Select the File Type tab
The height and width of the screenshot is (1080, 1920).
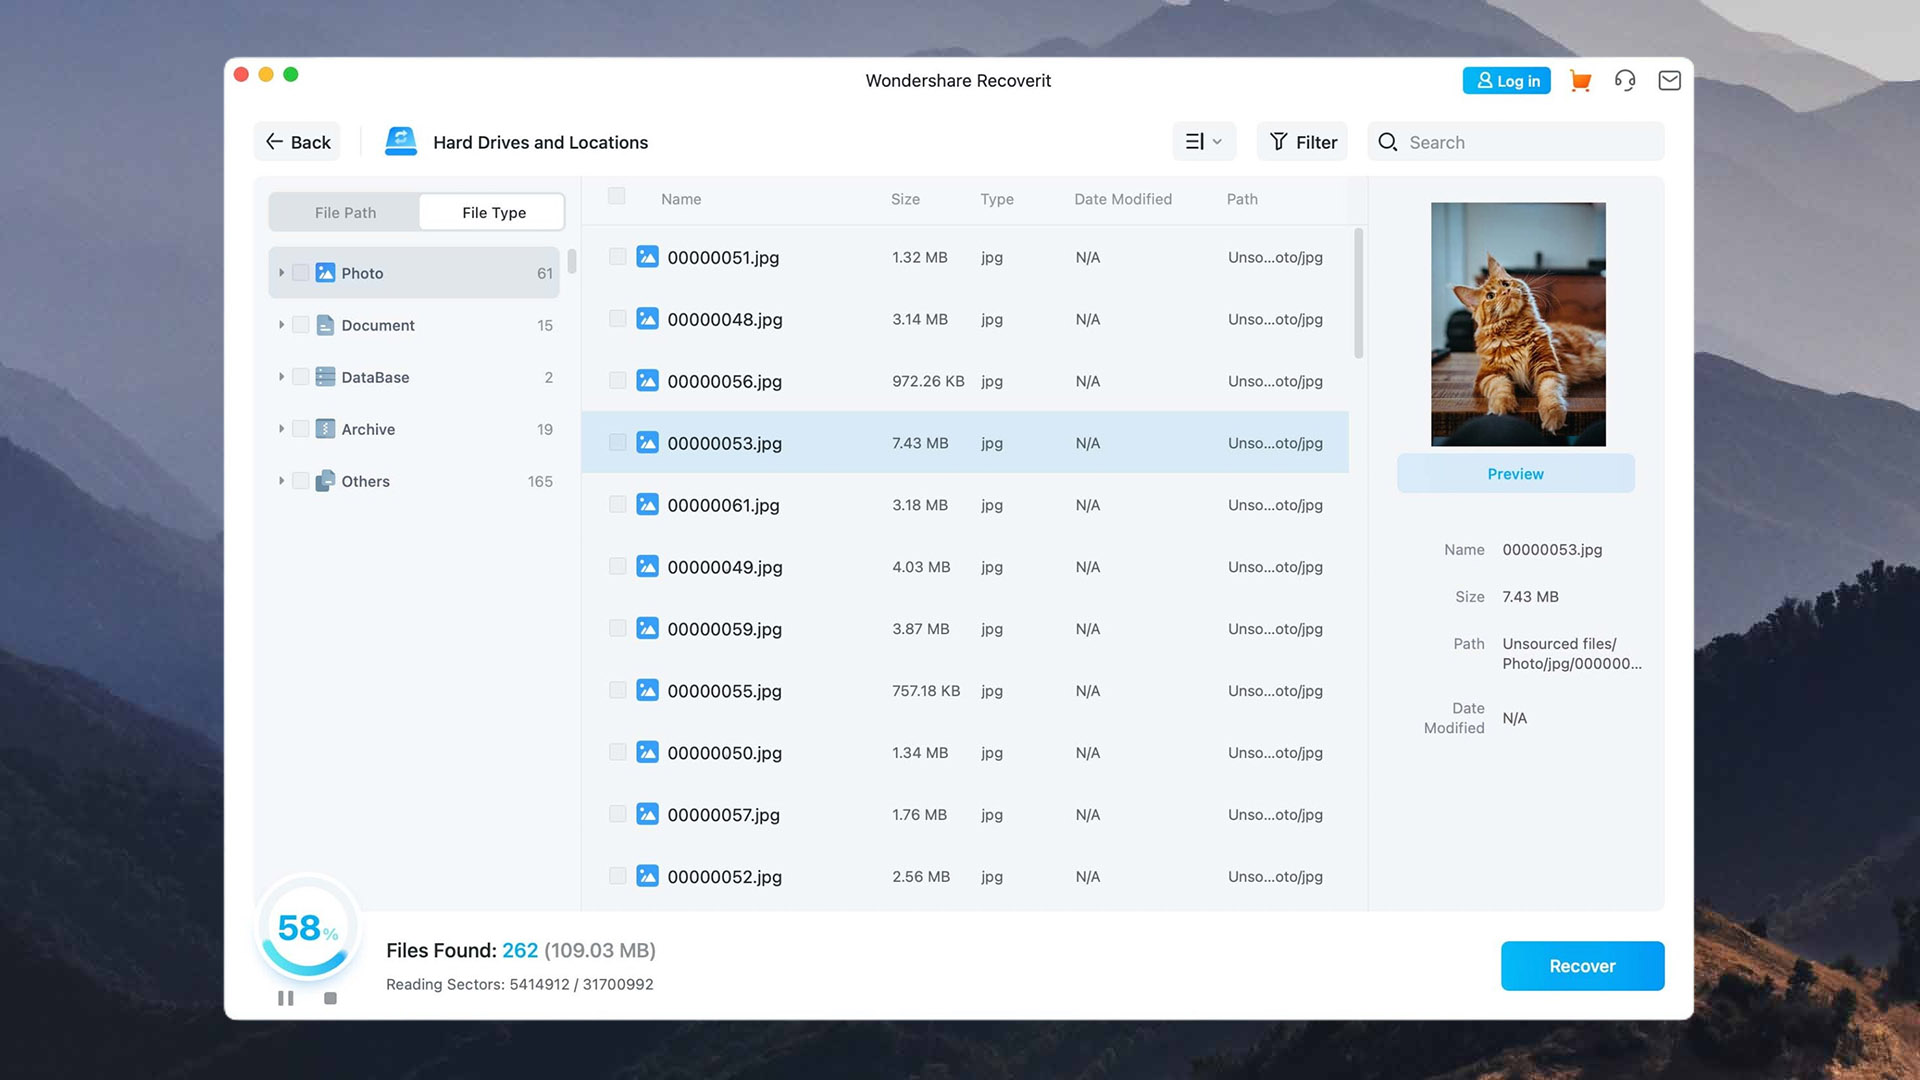[x=495, y=212]
